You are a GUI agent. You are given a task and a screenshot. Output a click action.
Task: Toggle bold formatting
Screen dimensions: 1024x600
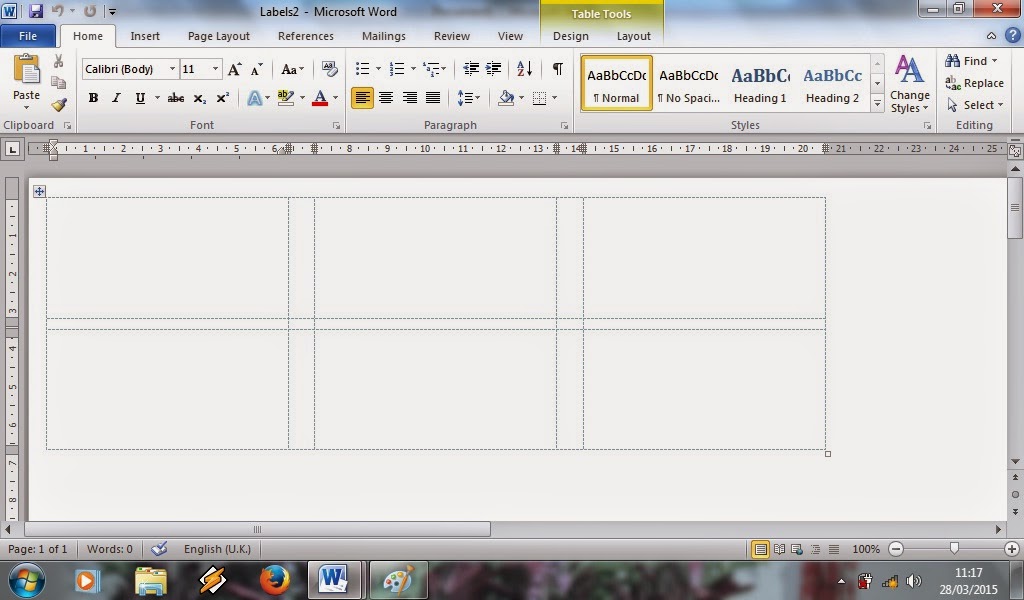[x=93, y=99]
